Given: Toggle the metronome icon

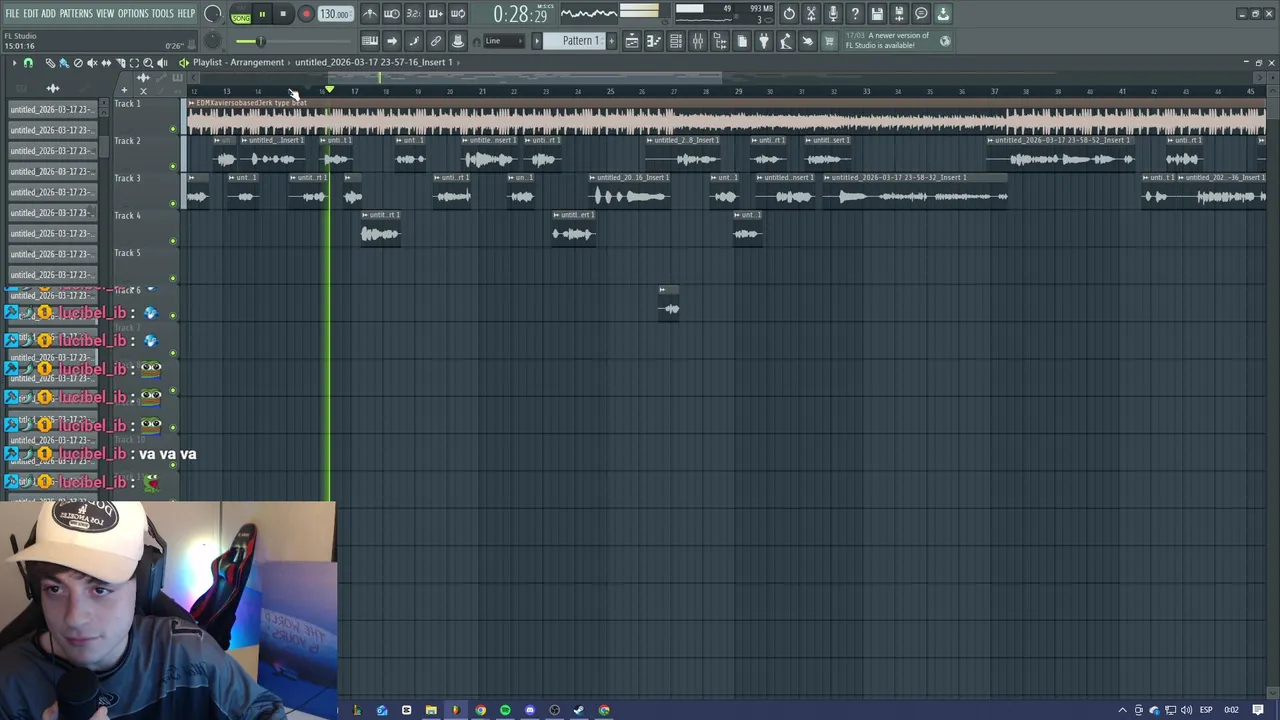Looking at the screenshot, I should coord(370,14).
